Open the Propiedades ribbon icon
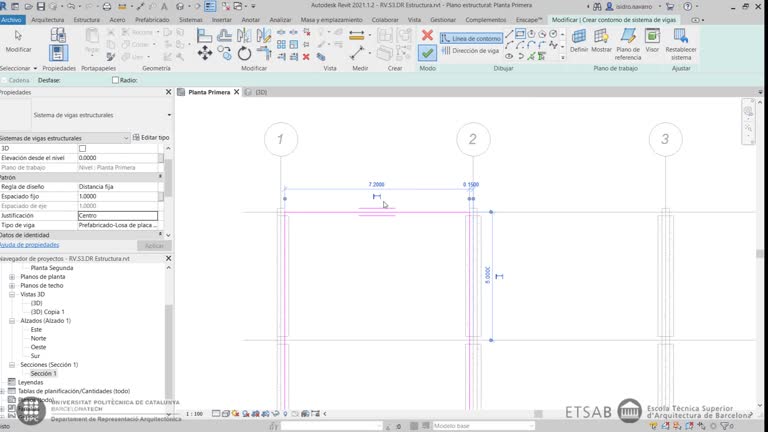 click(x=59, y=52)
